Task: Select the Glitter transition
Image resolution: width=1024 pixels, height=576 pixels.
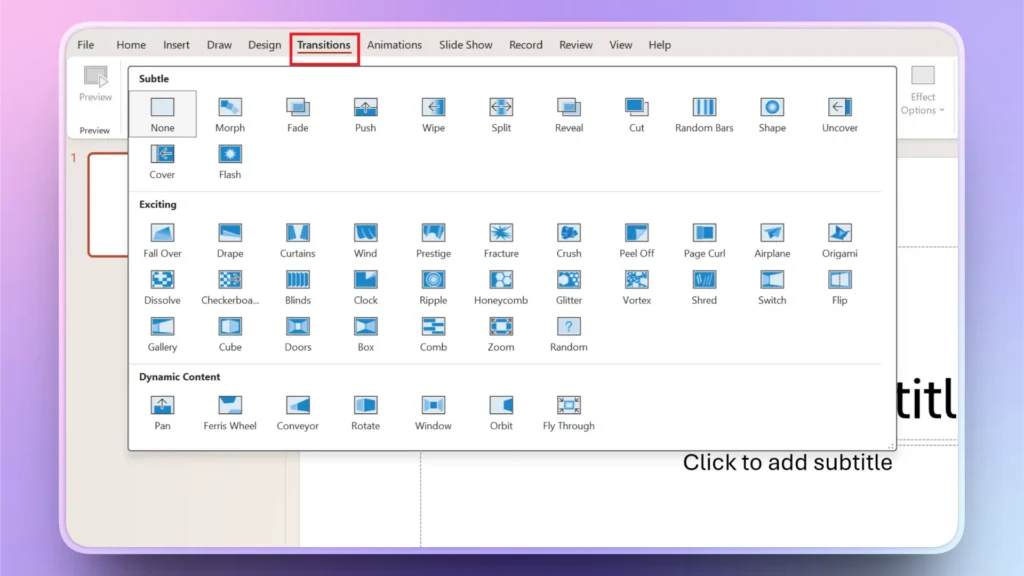Action: coord(569,287)
